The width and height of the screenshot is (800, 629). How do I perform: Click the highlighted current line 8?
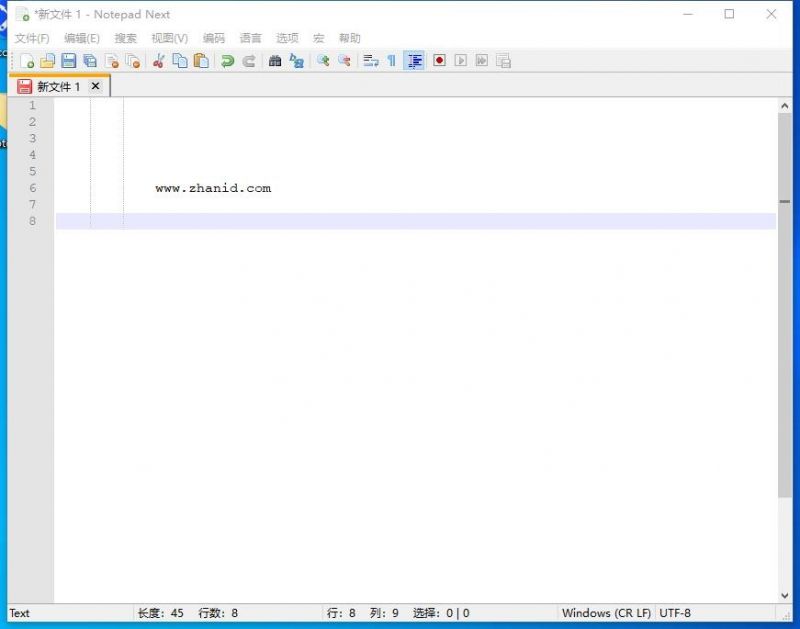tap(416, 221)
